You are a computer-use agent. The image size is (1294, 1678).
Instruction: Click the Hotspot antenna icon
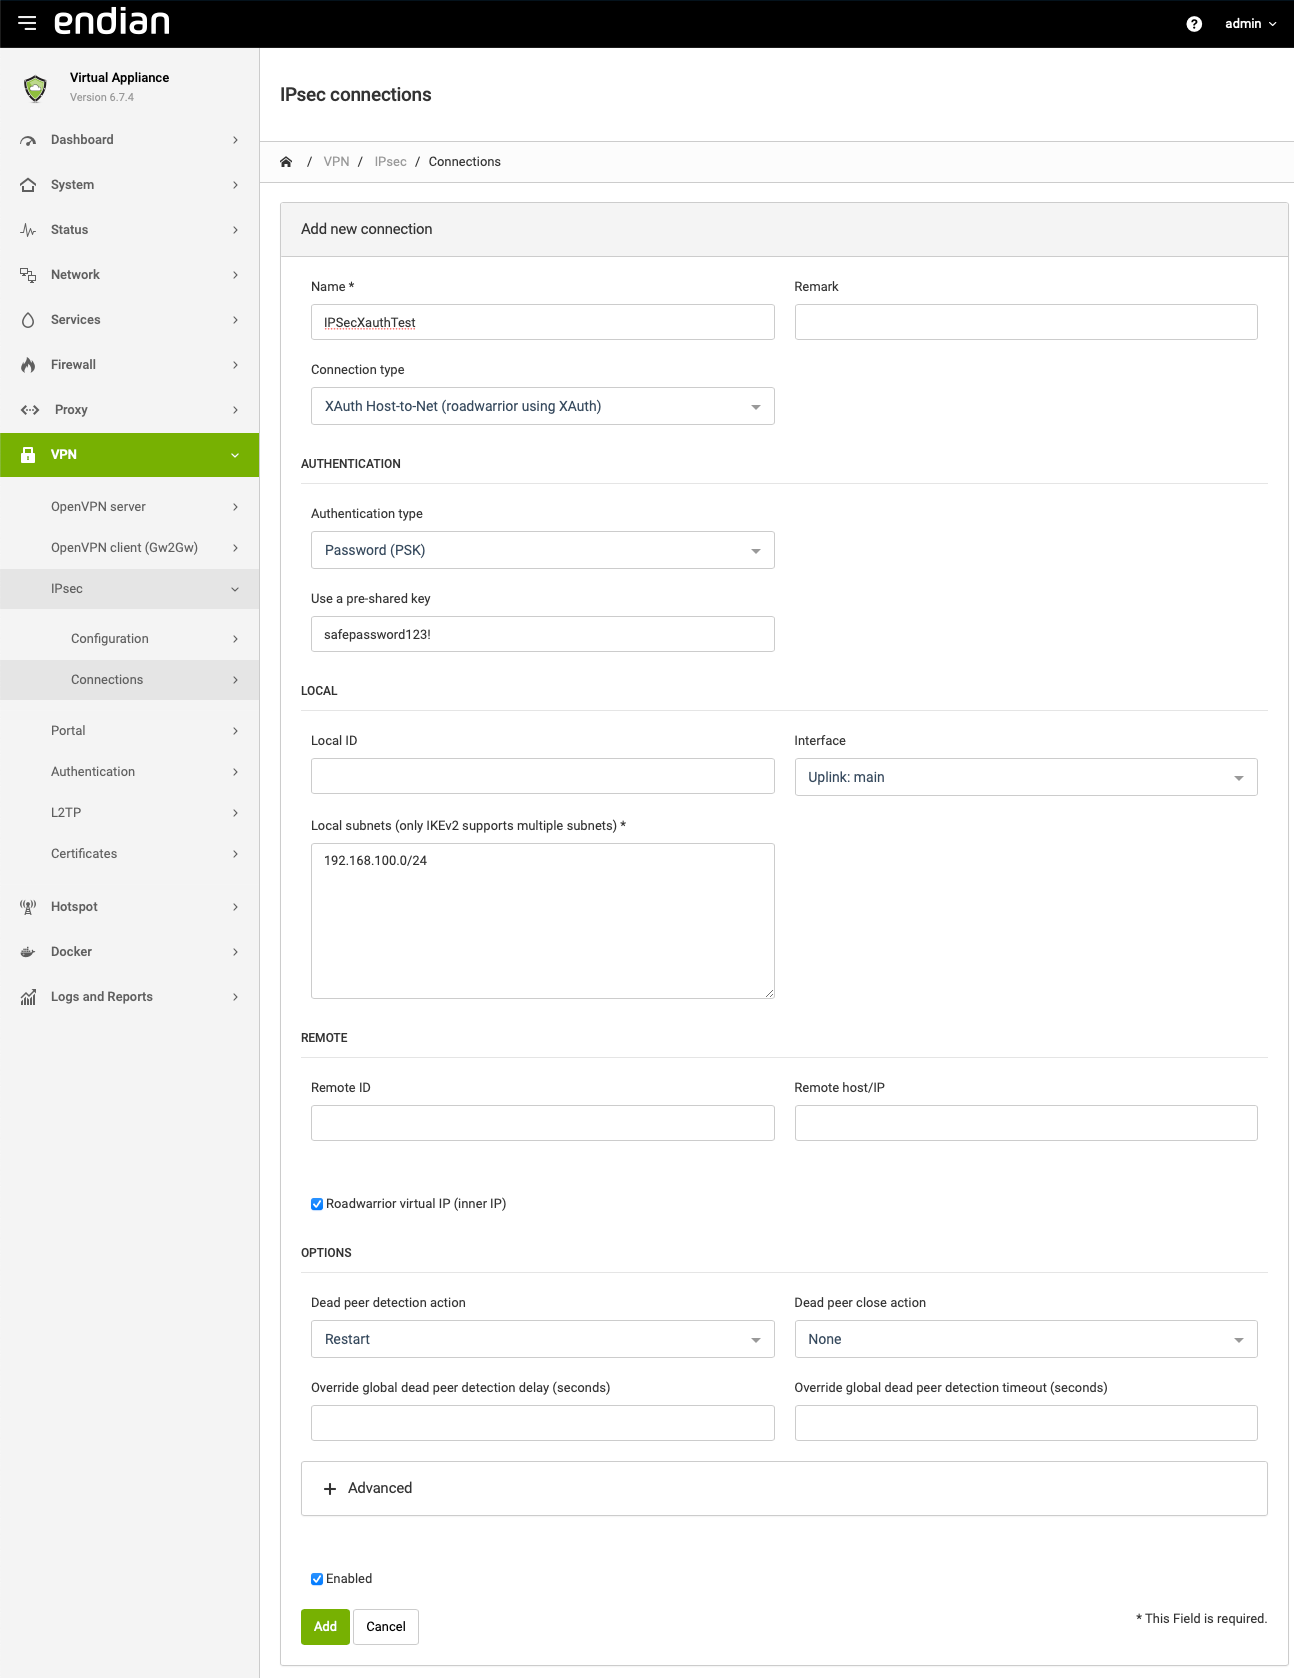pos(28,907)
